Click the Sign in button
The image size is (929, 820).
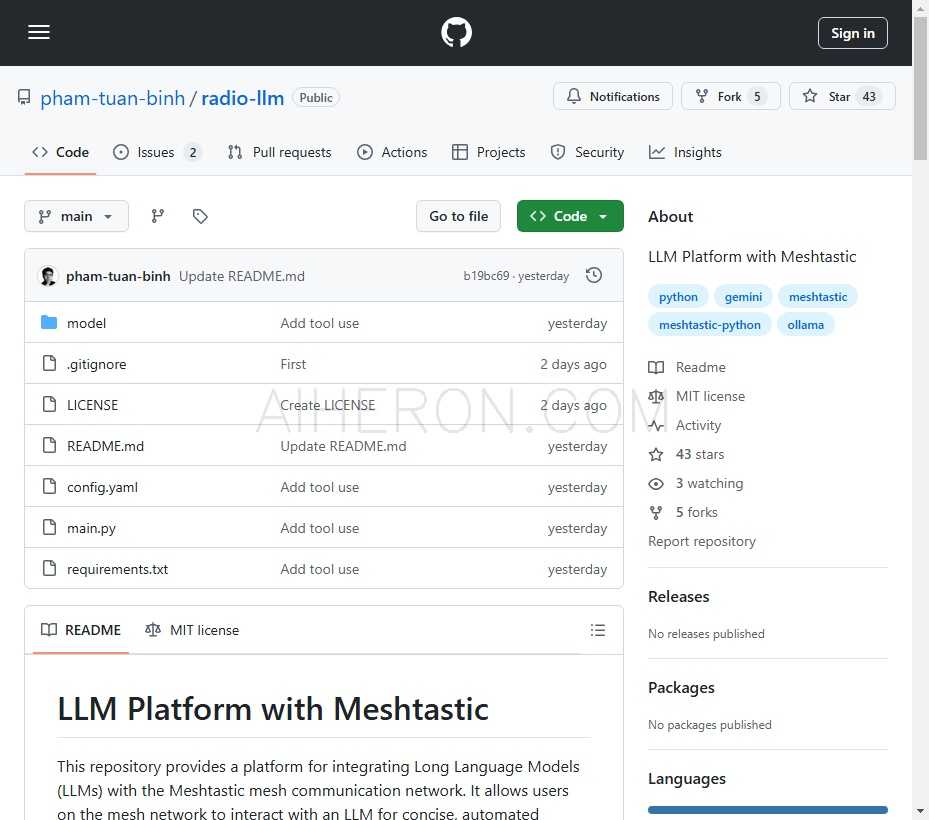pos(853,33)
